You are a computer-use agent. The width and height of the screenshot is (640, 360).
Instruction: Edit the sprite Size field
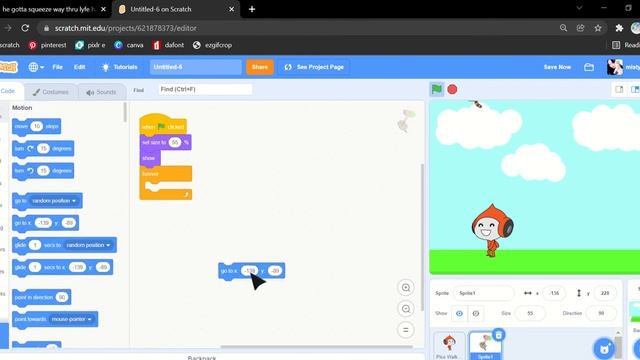[x=530, y=313]
